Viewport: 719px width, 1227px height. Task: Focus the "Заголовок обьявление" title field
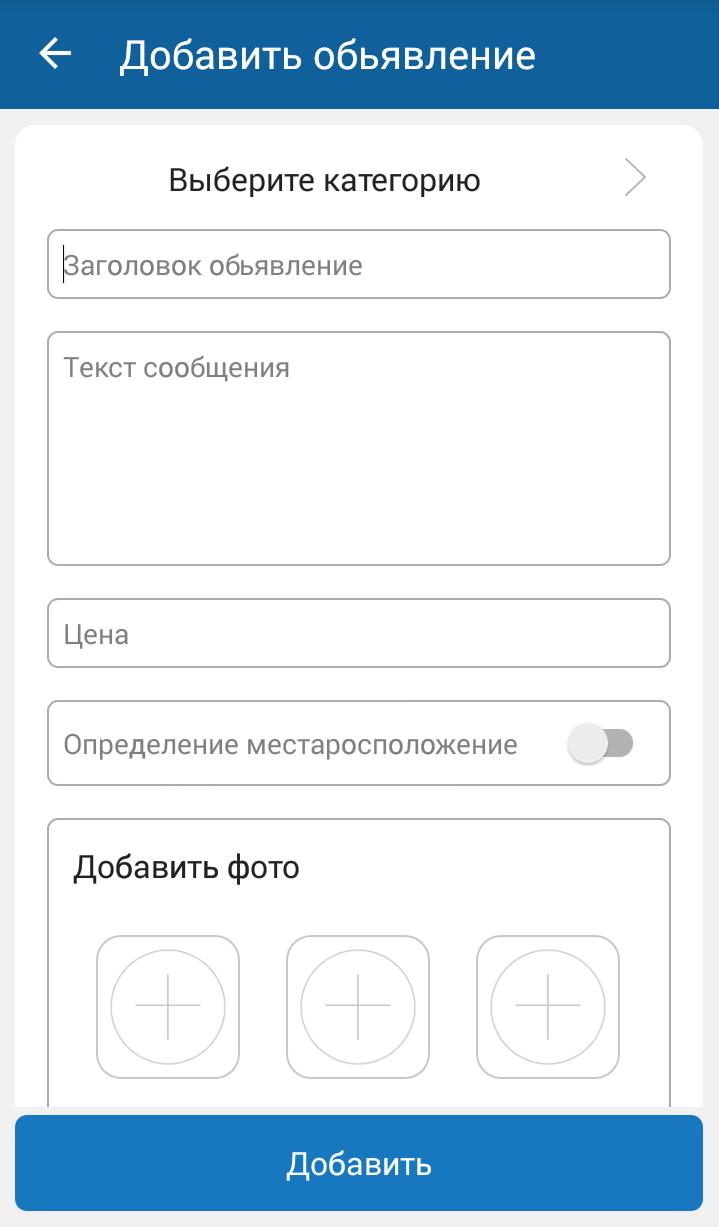[x=358, y=265]
